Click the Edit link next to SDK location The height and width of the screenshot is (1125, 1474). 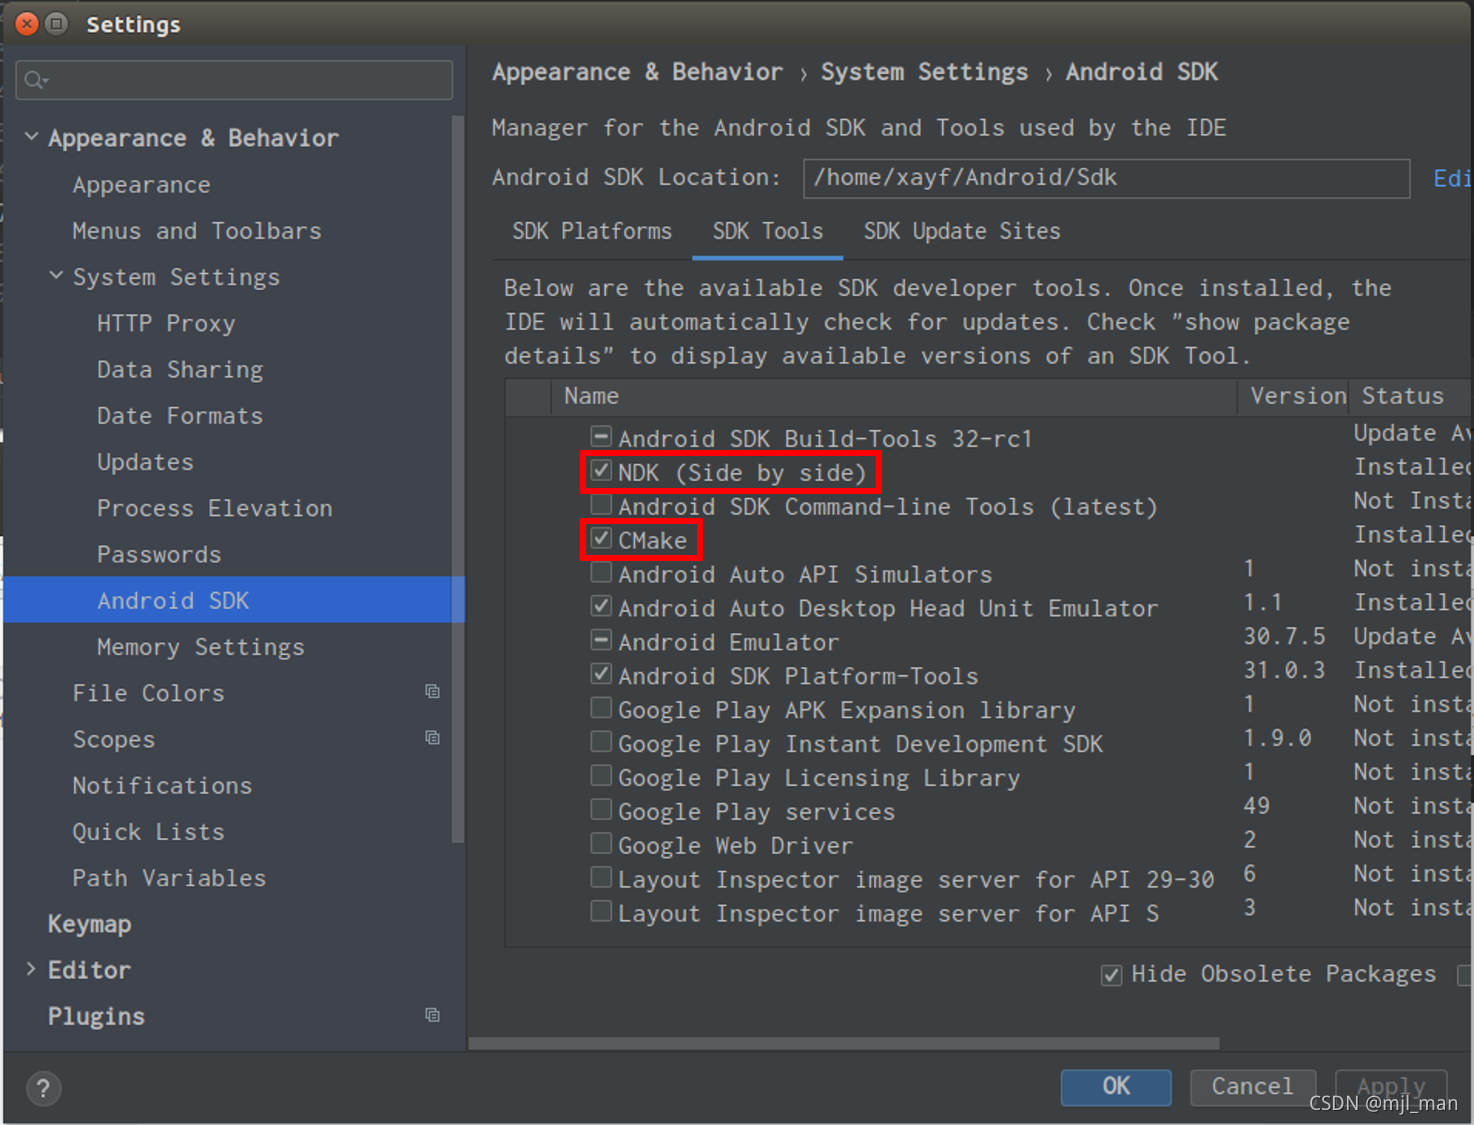coord(1452,178)
